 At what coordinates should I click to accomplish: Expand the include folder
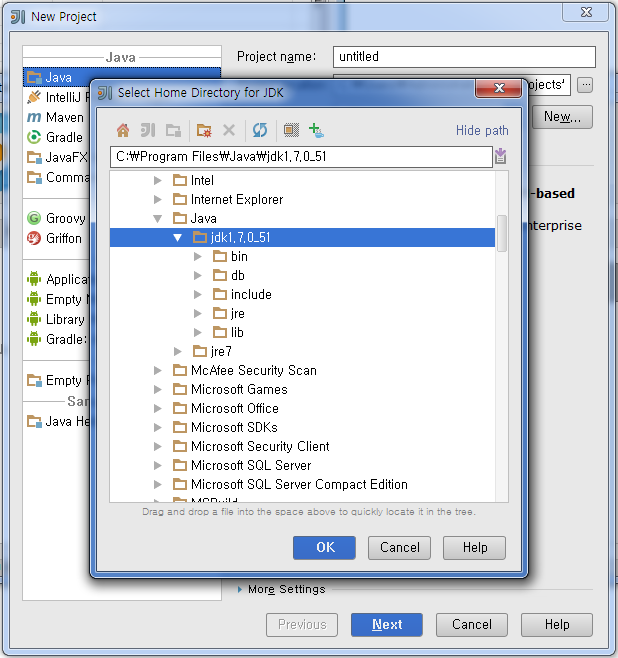(x=198, y=295)
